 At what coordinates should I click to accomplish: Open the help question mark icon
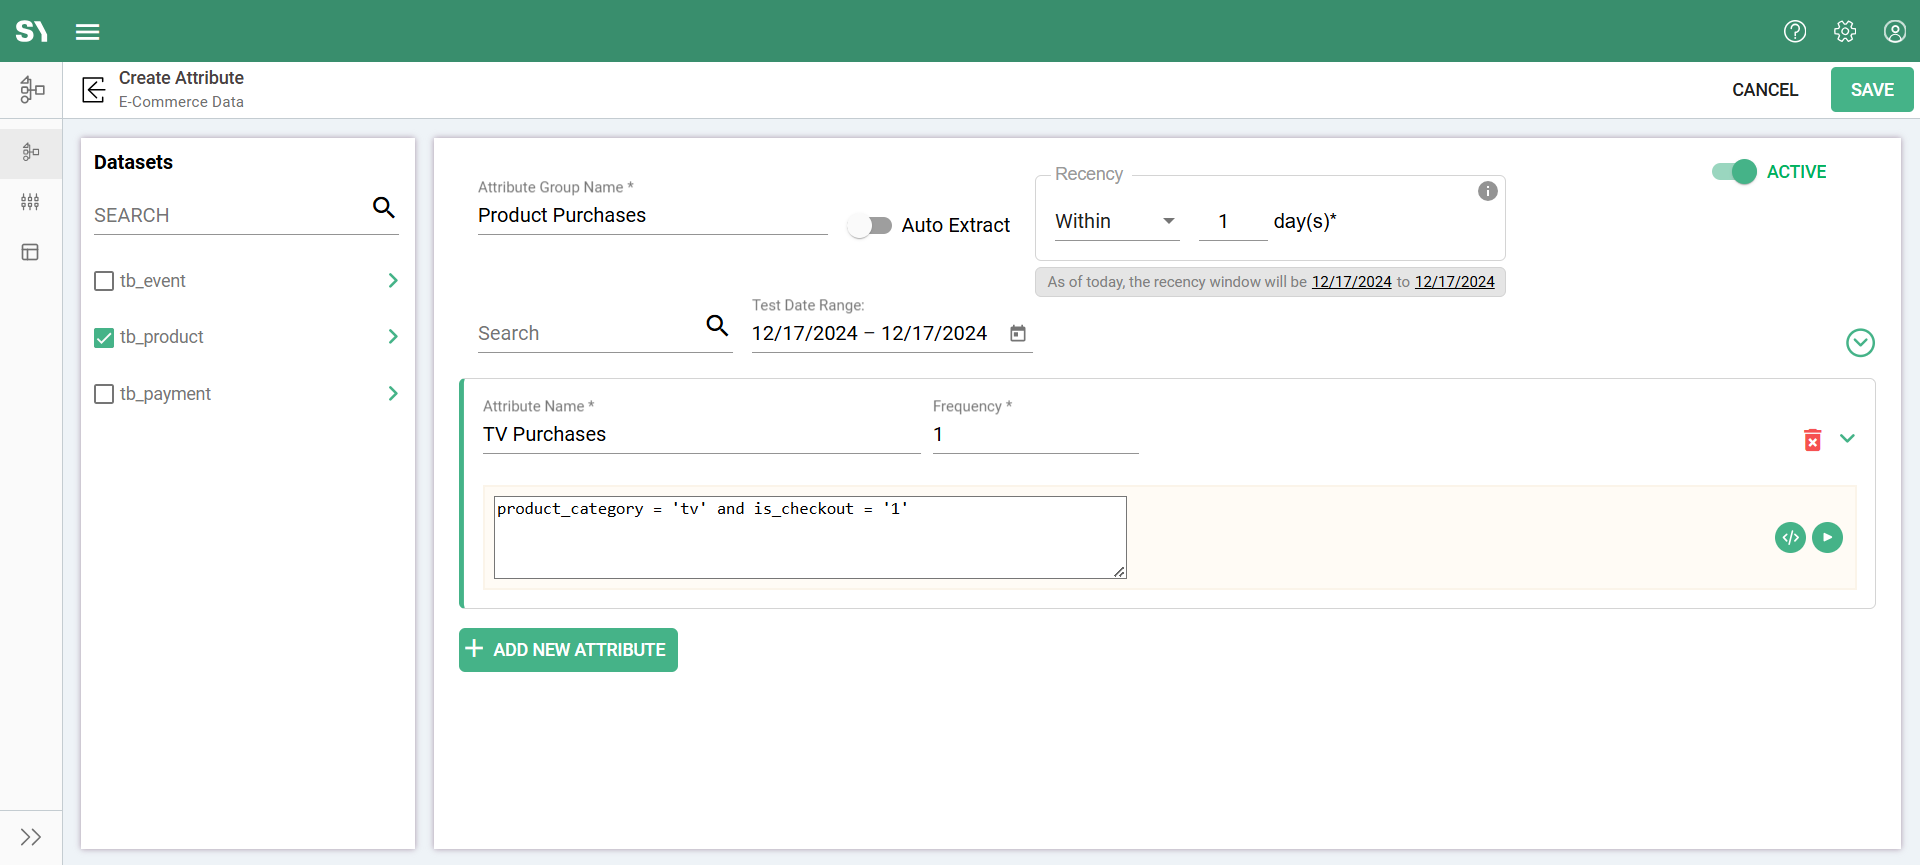[x=1795, y=32]
